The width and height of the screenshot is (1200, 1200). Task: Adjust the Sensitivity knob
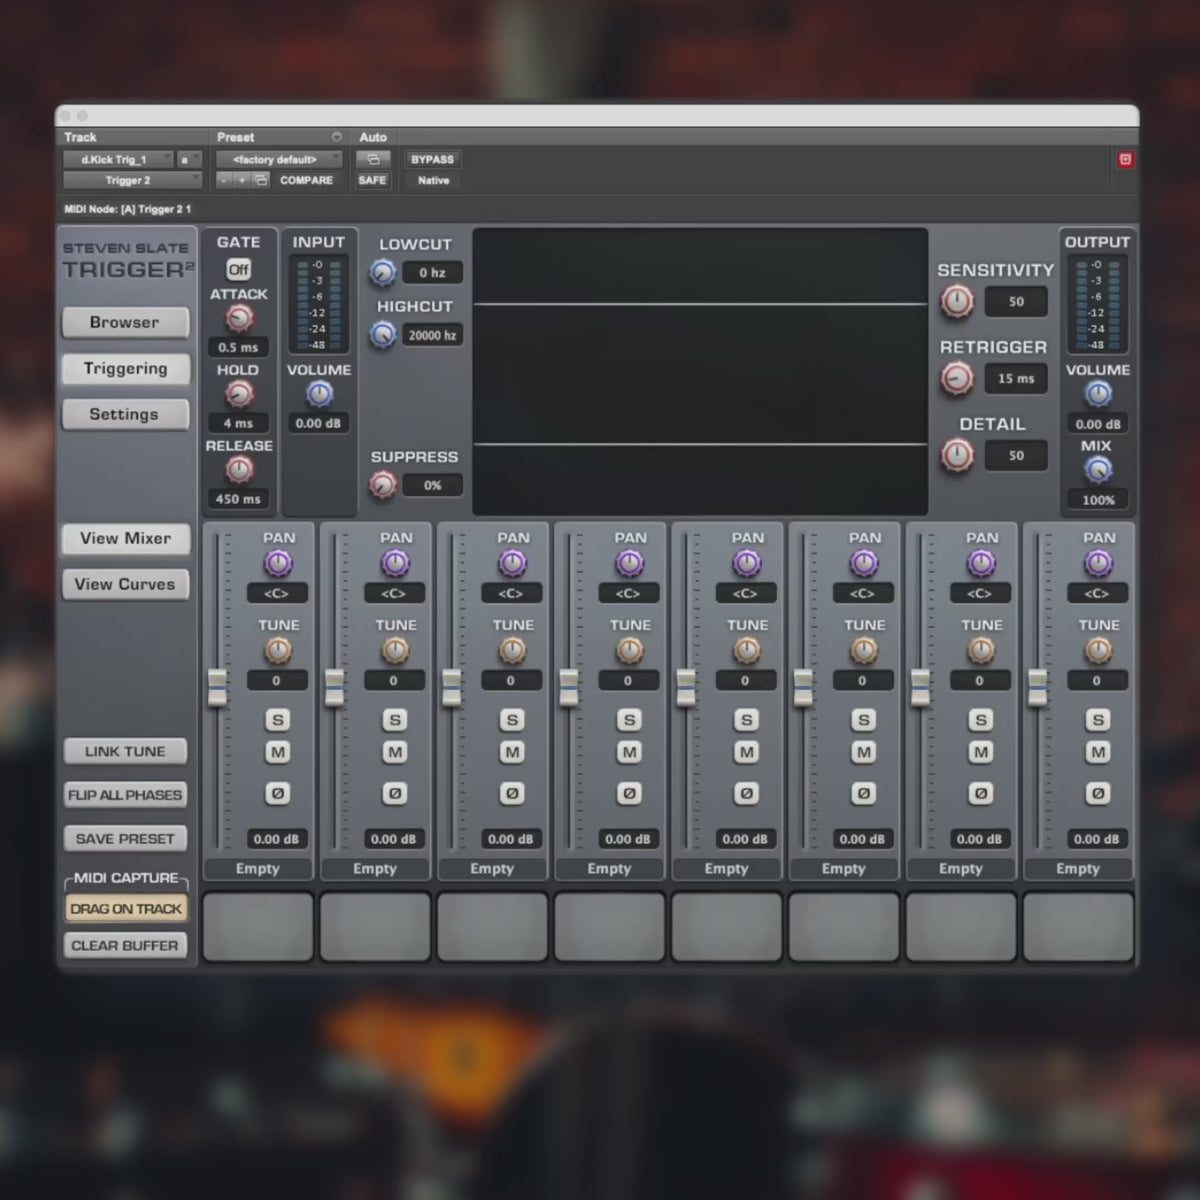pos(957,301)
